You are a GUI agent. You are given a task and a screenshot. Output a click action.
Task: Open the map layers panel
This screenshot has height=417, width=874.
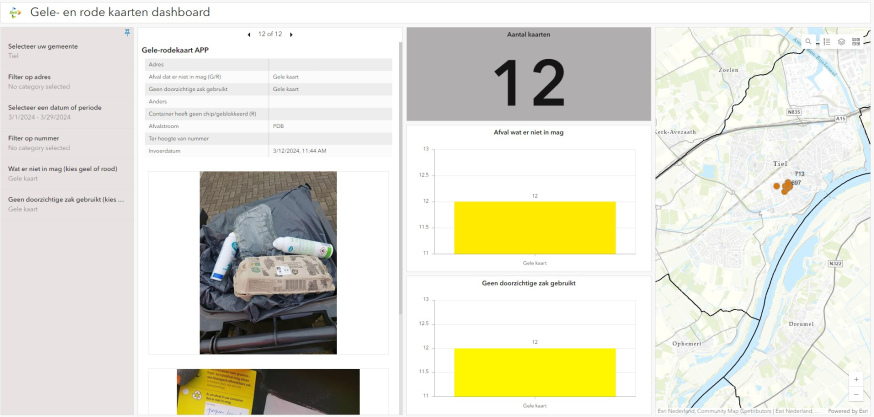(x=842, y=41)
